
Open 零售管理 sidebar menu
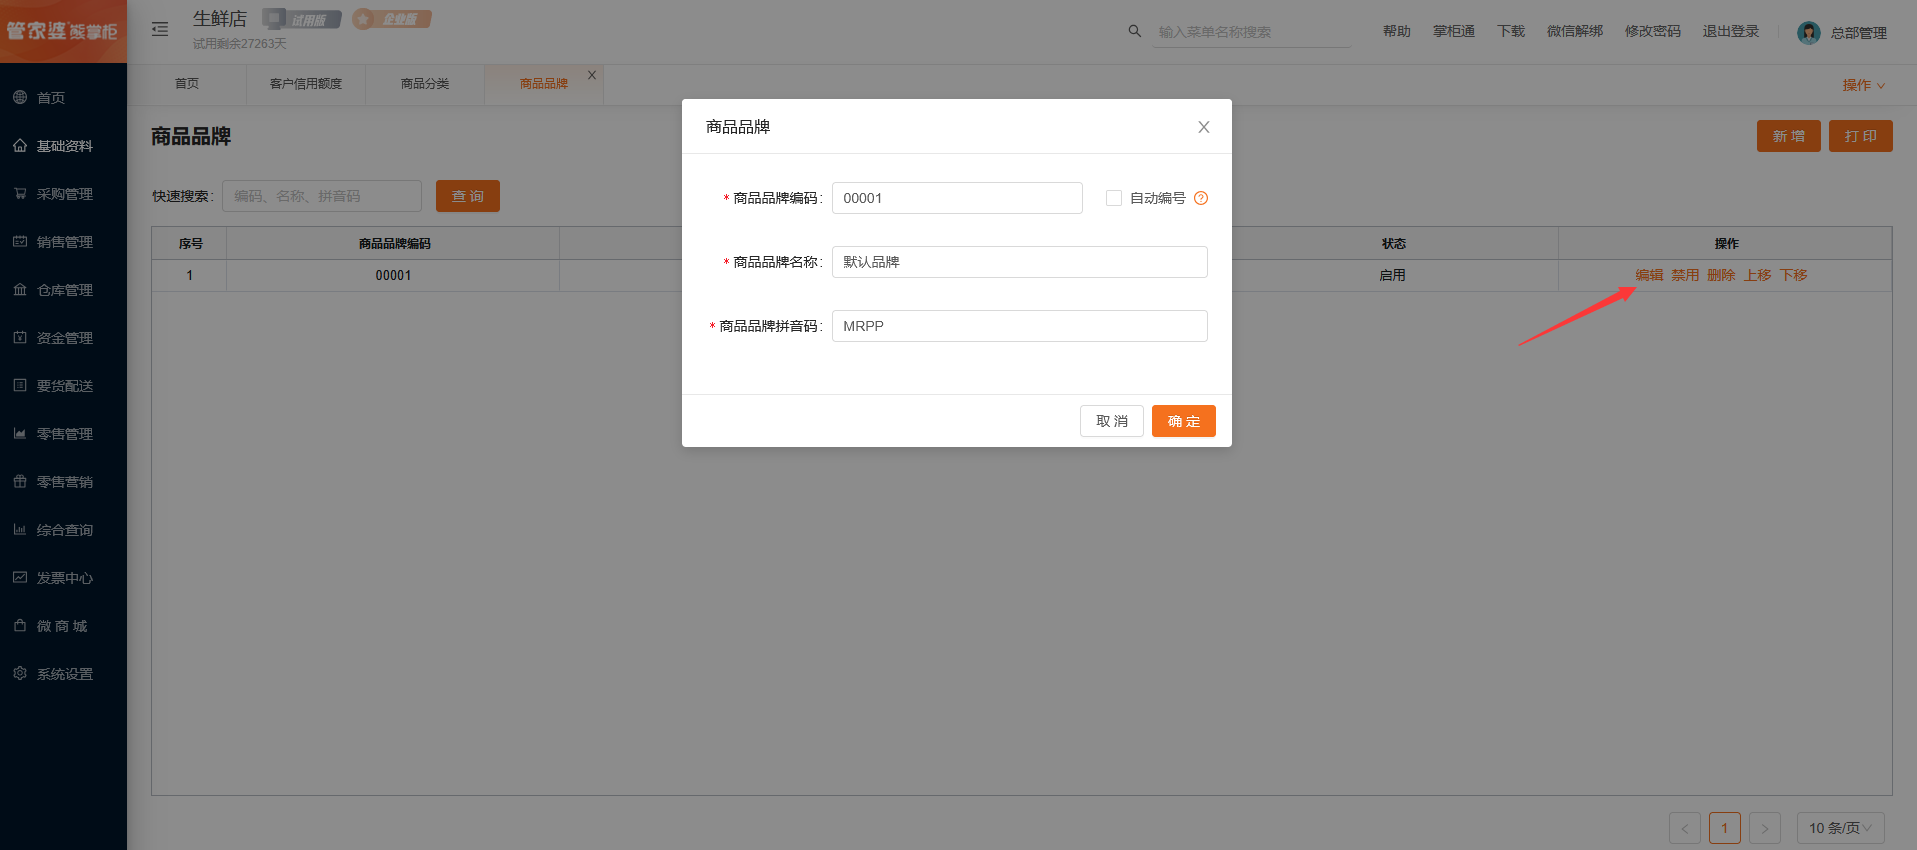coord(63,434)
